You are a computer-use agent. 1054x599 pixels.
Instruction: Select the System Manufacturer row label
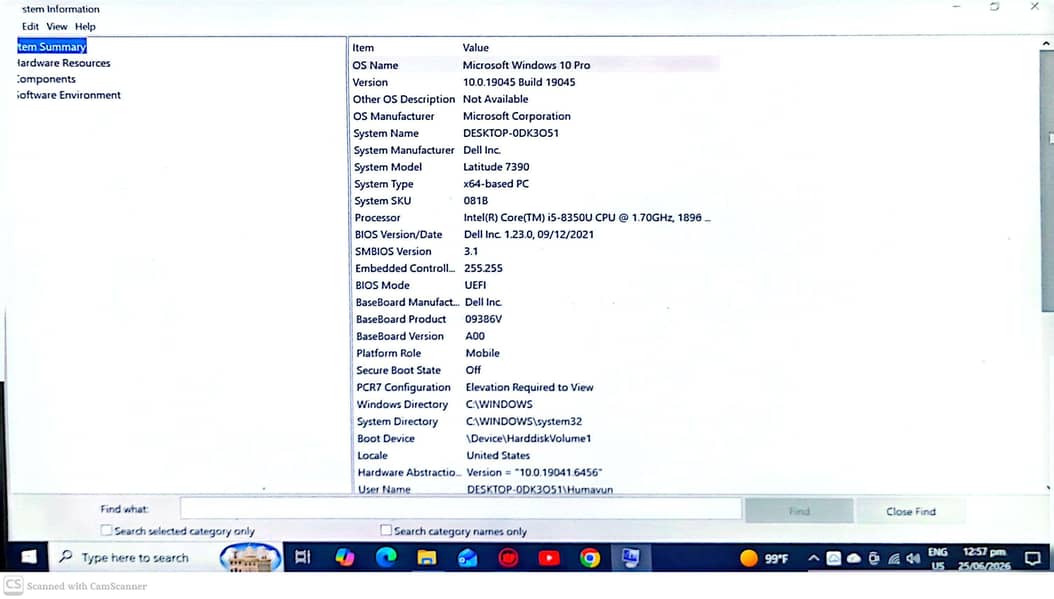(x=404, y=150)
